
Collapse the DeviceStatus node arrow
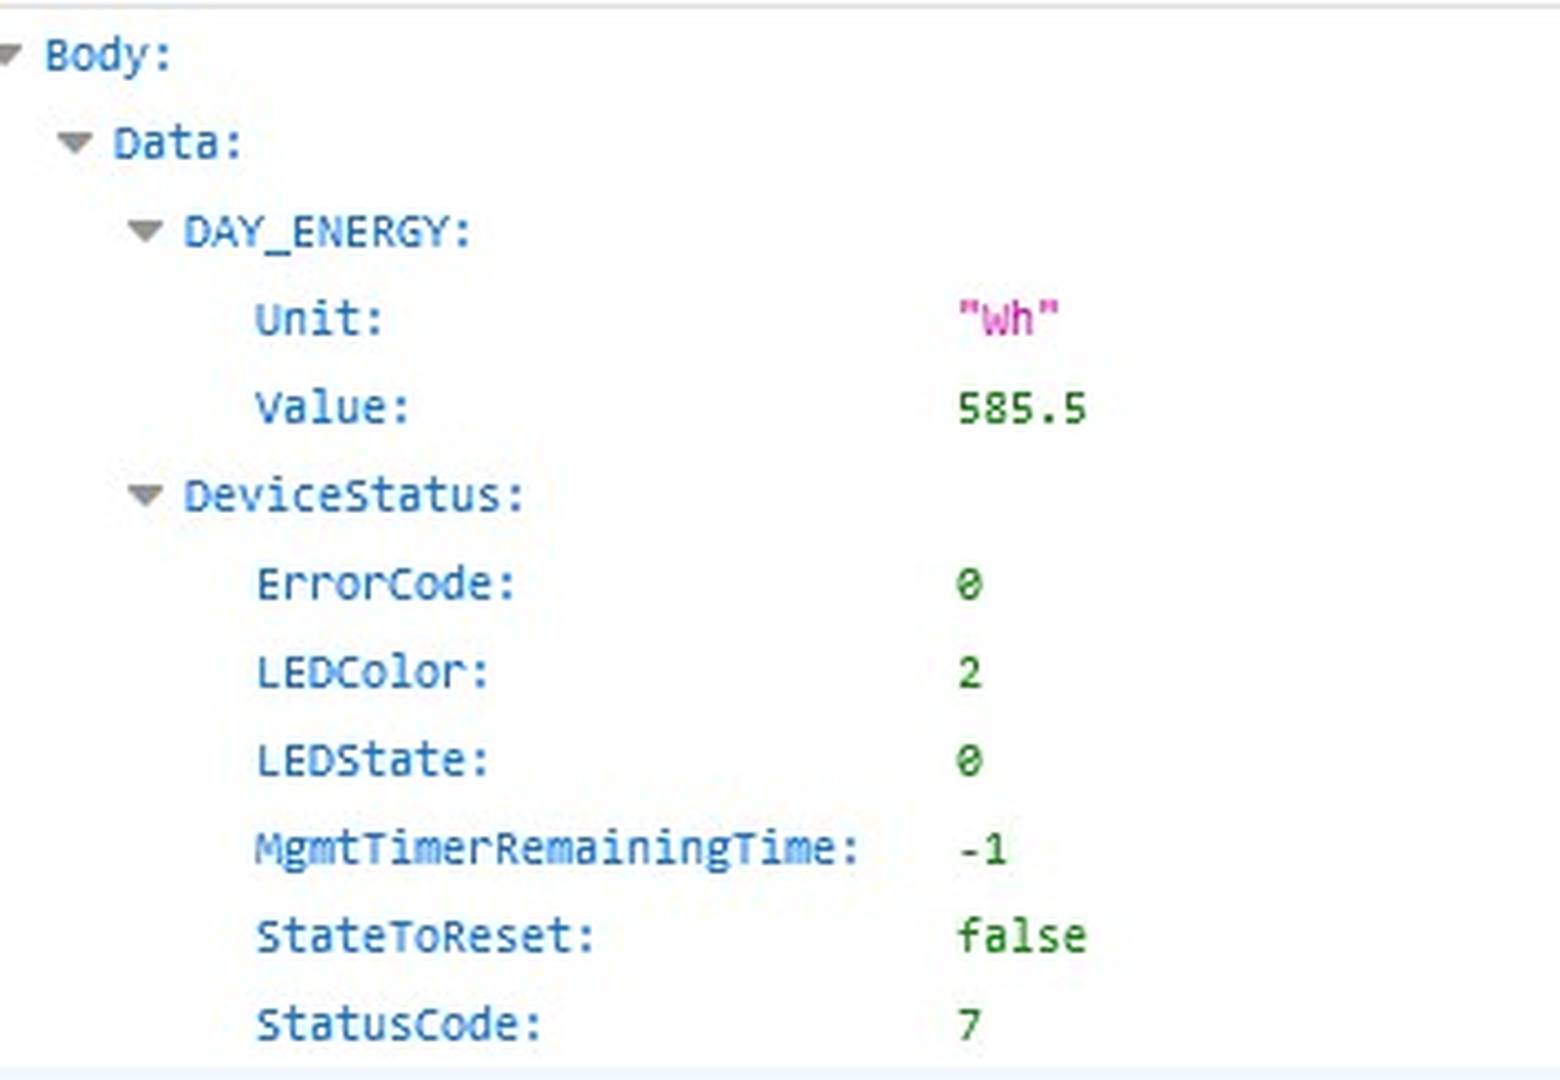coord(146,495)
